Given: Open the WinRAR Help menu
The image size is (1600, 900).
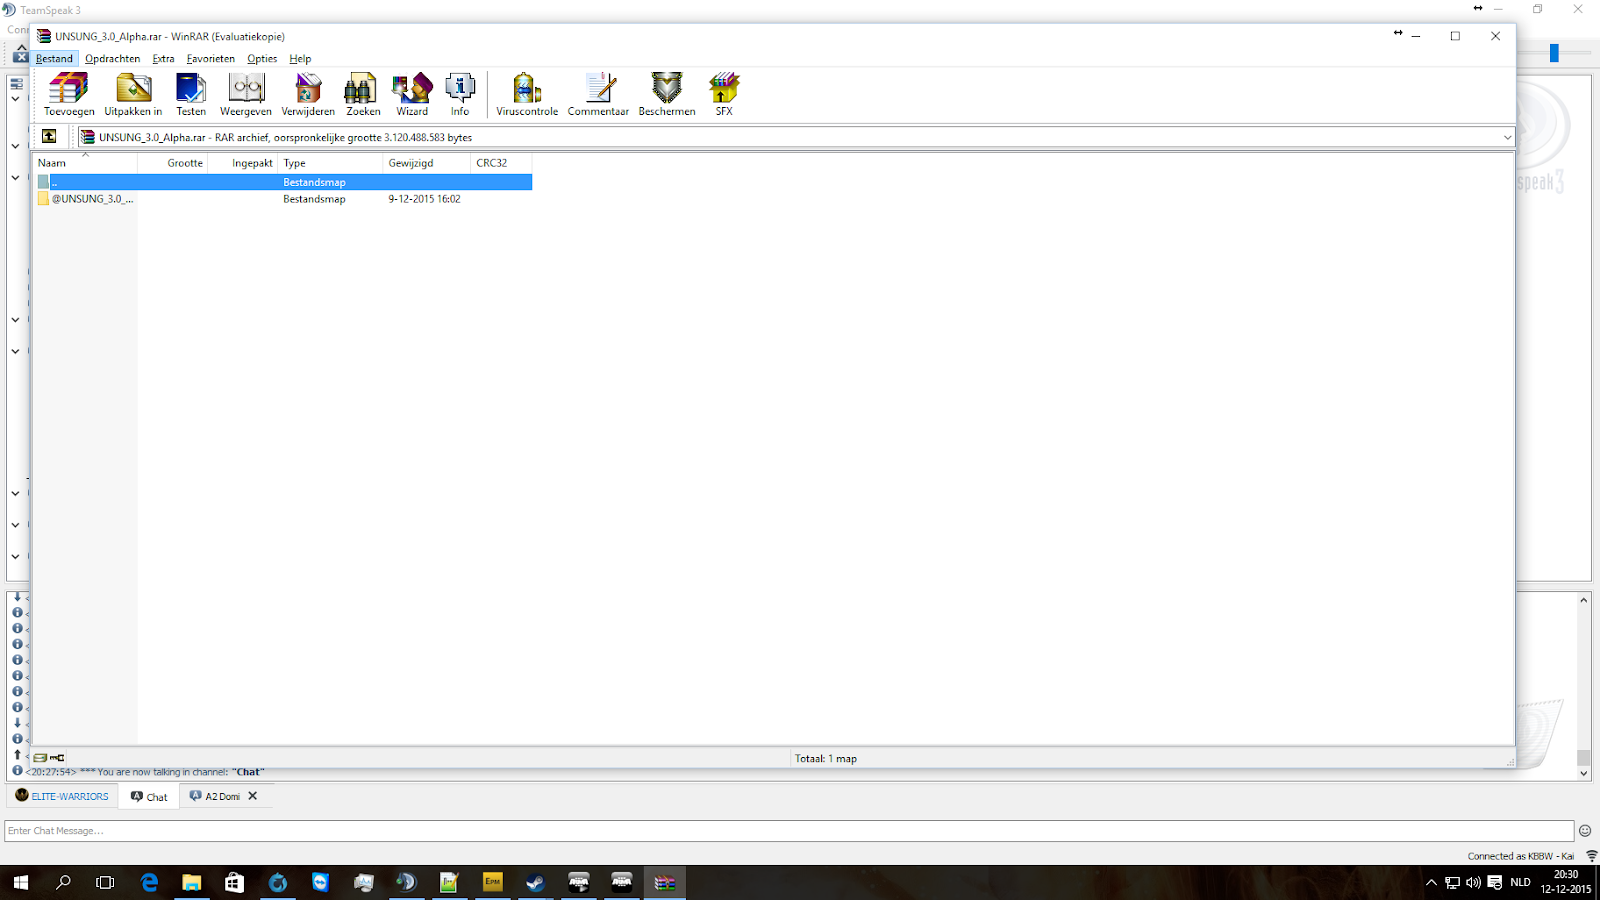Looking at the screenshot, I should 300,59.
